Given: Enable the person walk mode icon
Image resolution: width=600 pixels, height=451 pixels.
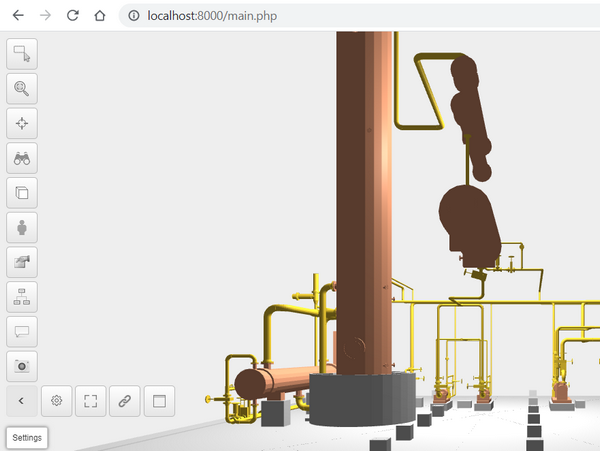Looking at the screenshot, I should 21,228.
